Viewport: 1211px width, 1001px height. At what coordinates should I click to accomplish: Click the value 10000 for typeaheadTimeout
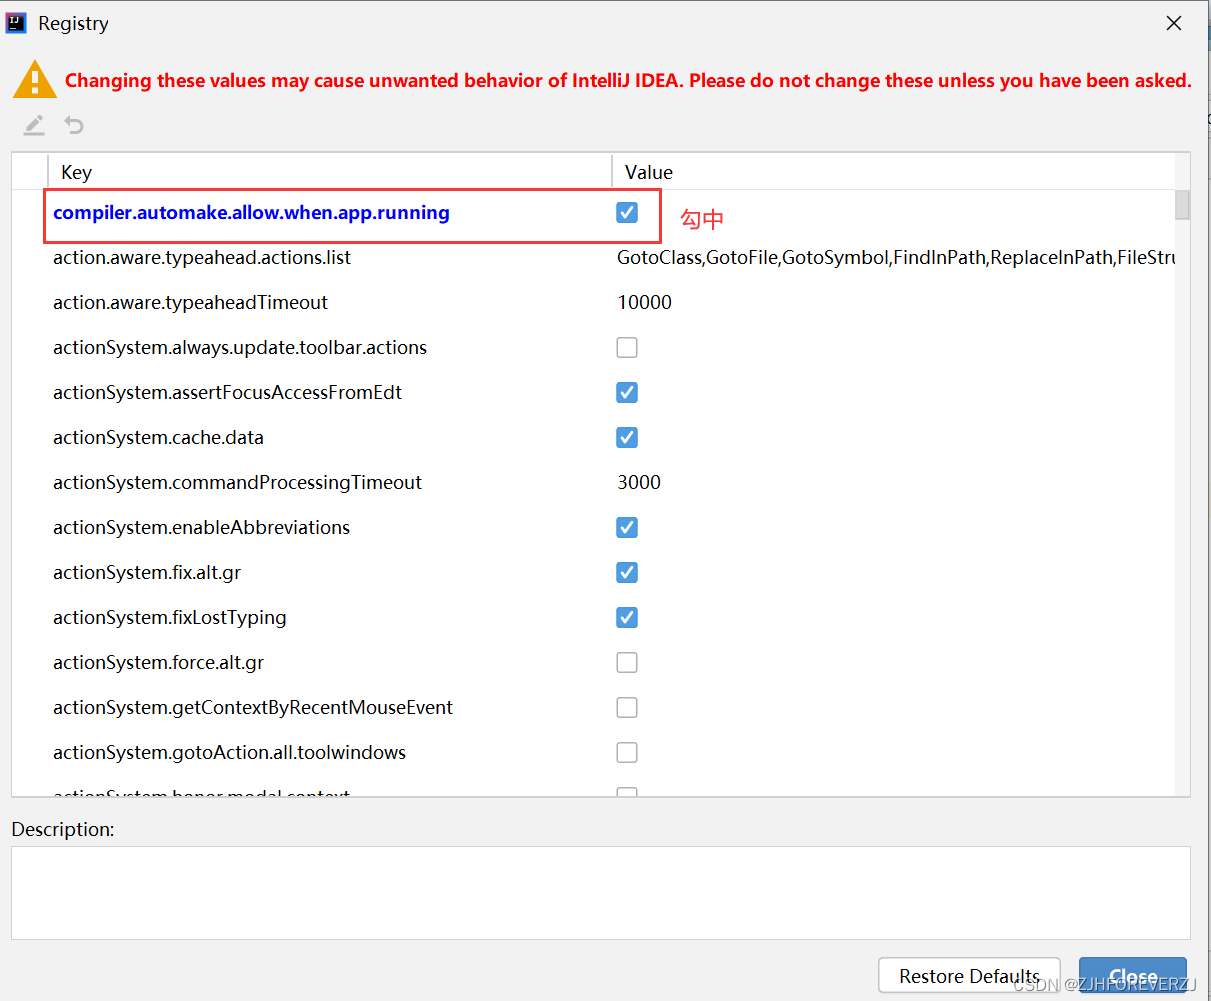(x=644, y=303)
